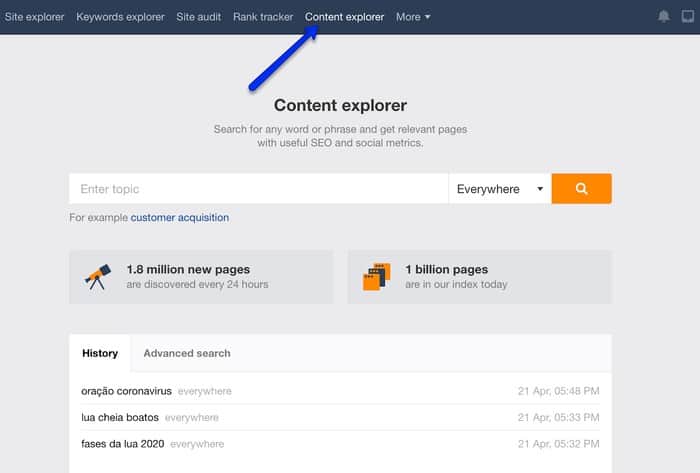
Task: Click the Content explorer page heading
Action: click(x=340, y=105)
